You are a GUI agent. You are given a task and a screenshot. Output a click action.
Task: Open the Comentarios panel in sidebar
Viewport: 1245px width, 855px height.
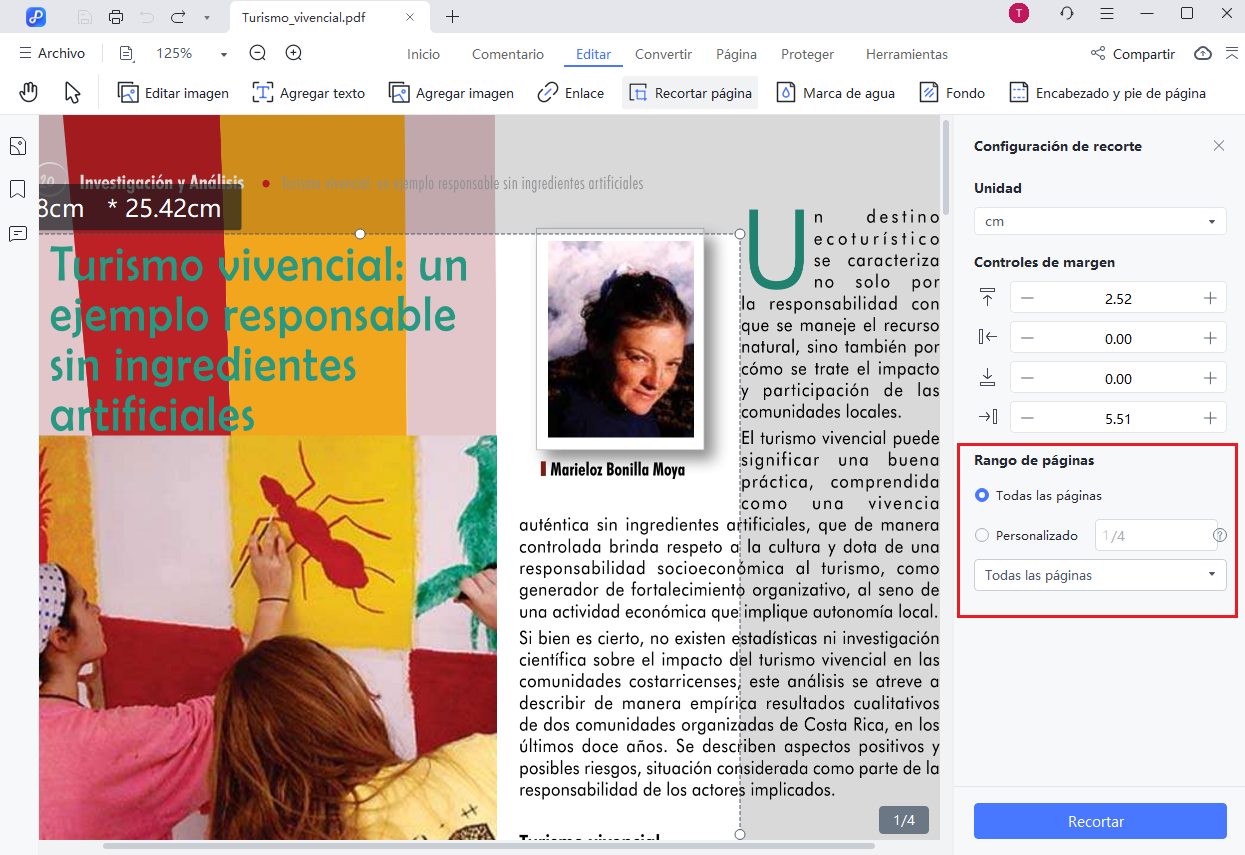[17, 233]
